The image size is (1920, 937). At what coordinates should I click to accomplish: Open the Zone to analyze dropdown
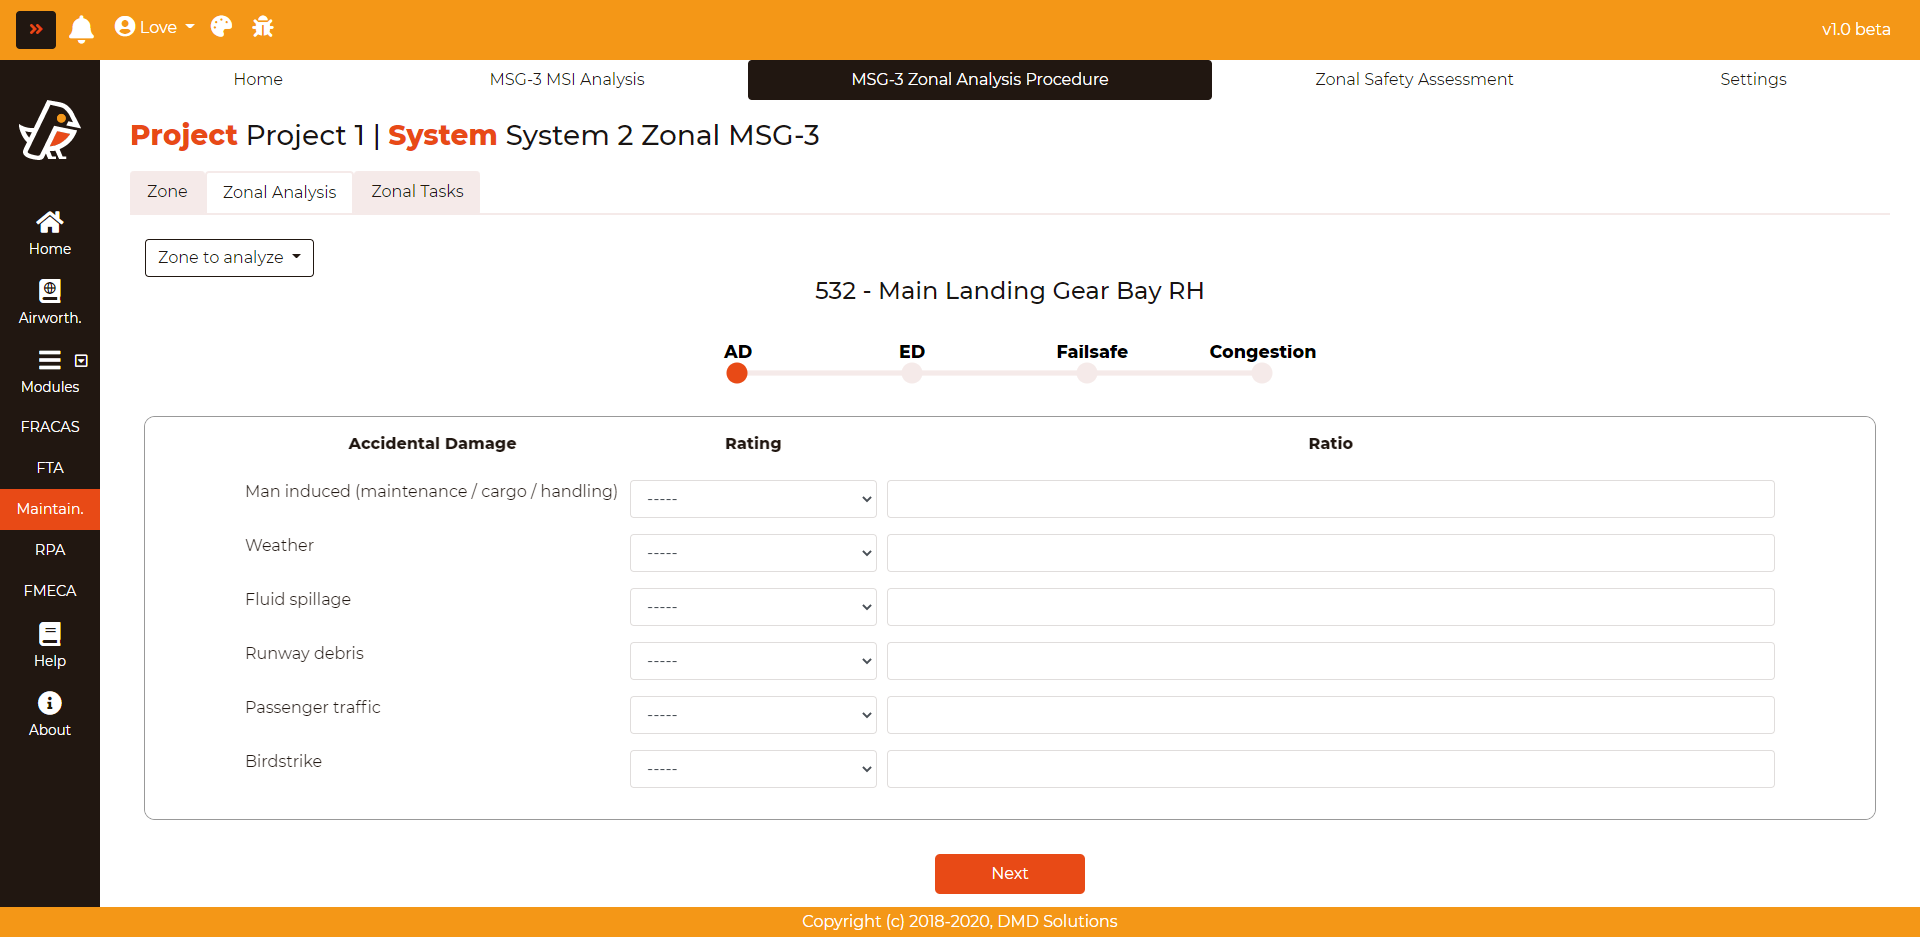[229, 258]
